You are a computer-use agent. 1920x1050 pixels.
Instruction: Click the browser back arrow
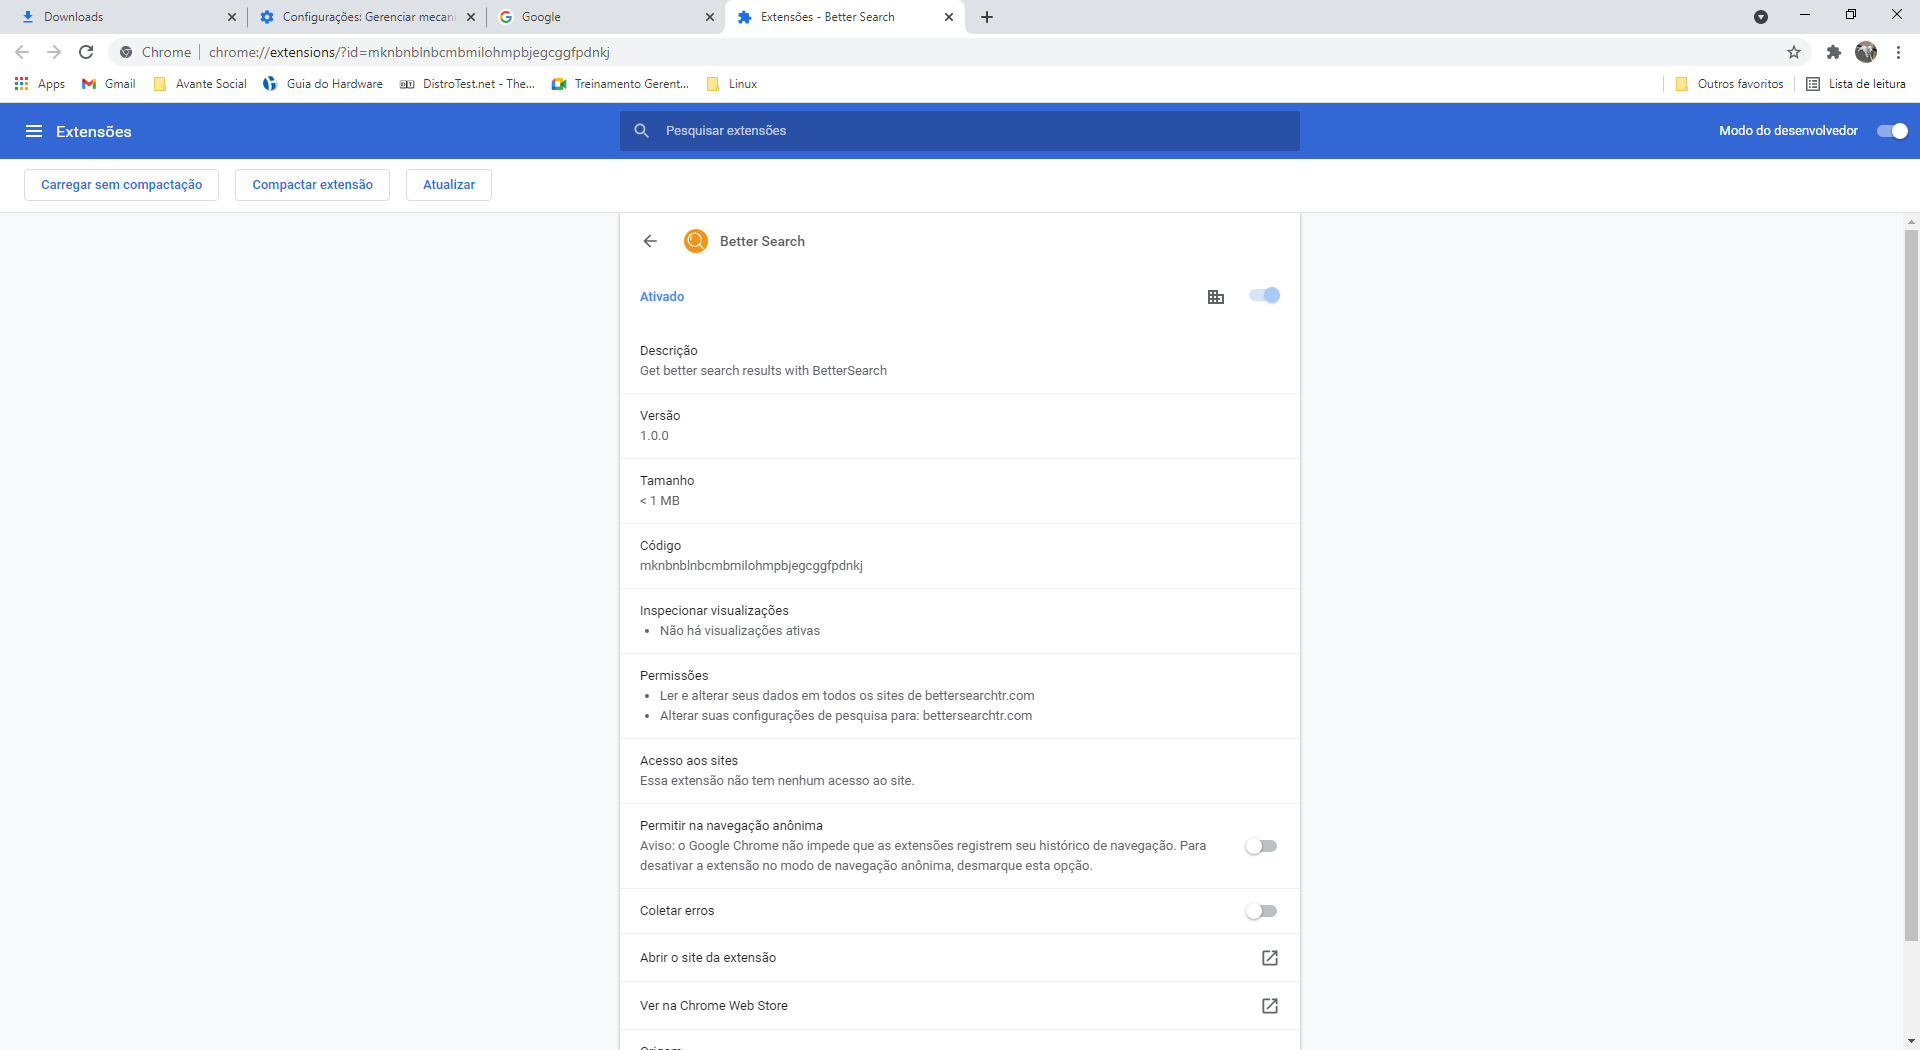[x=22, y=52]
